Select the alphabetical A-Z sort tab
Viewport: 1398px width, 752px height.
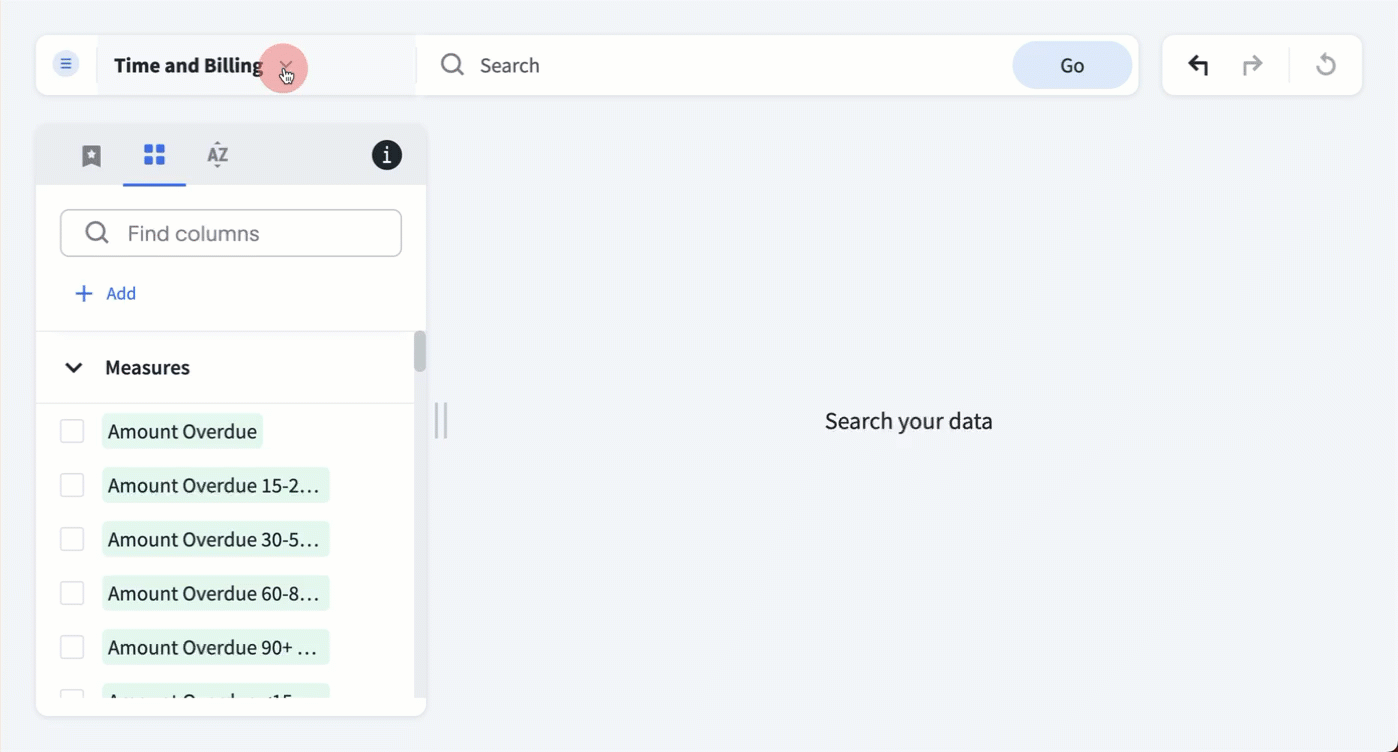click(x=217, y=155)
